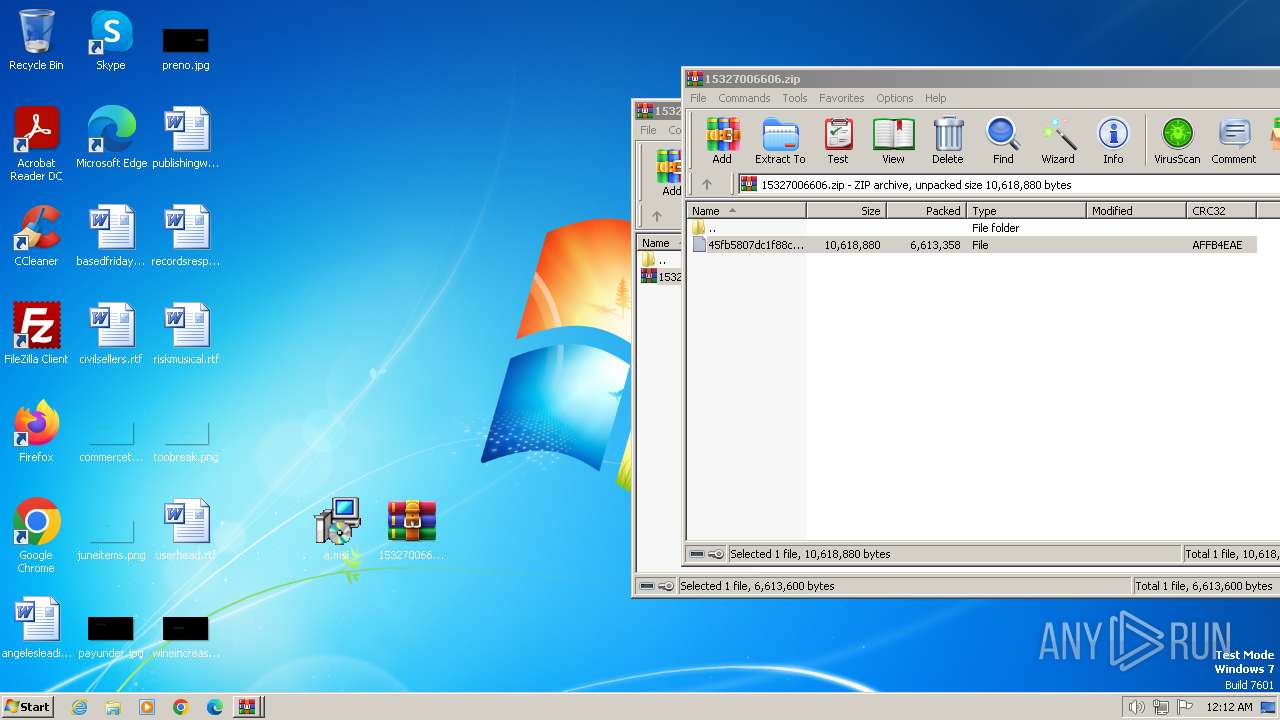Select civilsellers.rtf document
Screen dimensions: 1280x720
tap(111, 334)
